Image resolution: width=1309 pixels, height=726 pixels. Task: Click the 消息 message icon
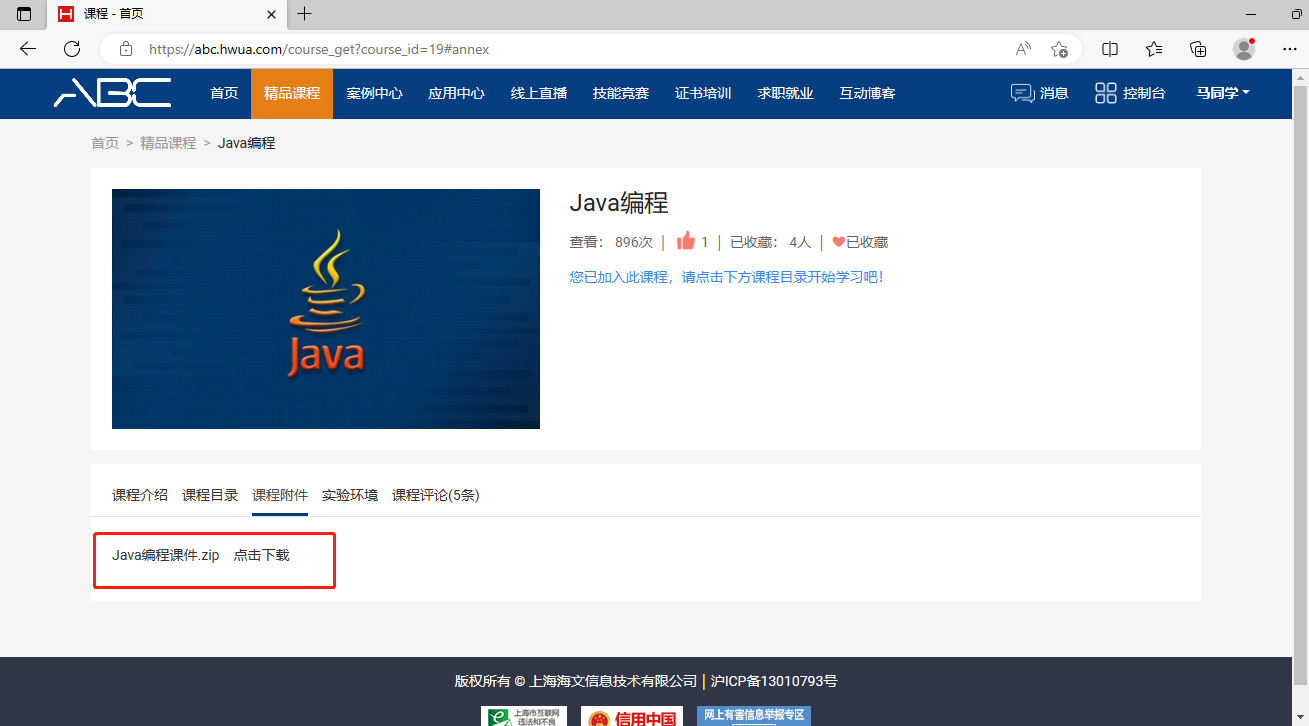(x=1022, y=93)
